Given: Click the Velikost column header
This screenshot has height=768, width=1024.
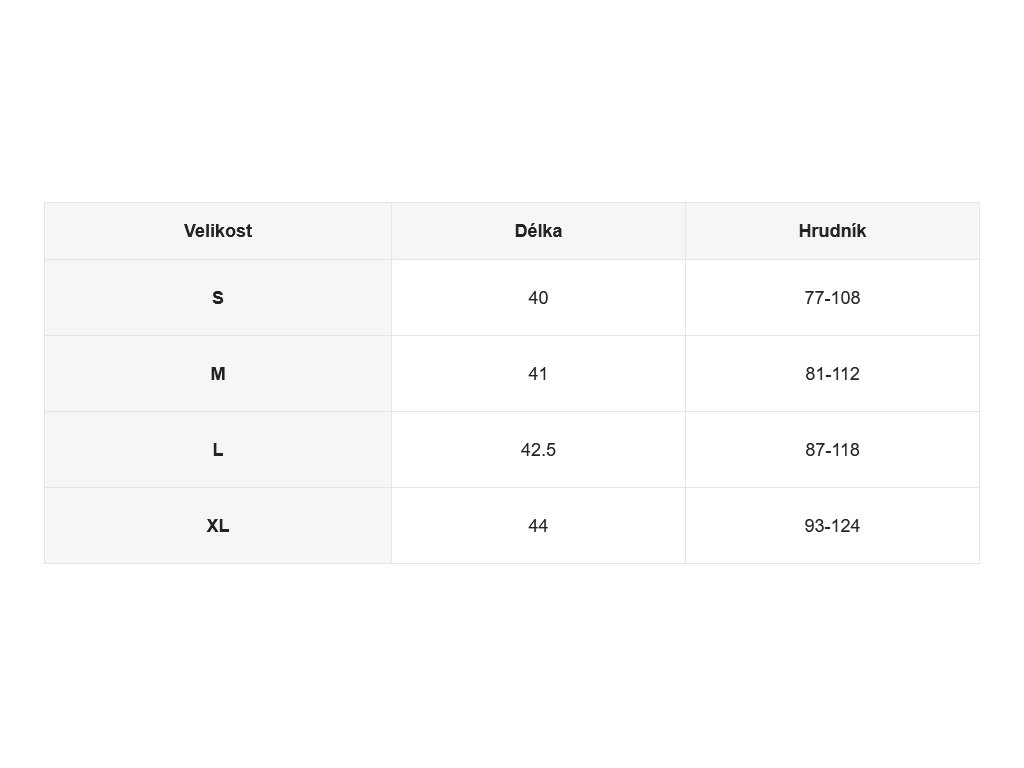Looking at the screenshot, I should [217, 231].
